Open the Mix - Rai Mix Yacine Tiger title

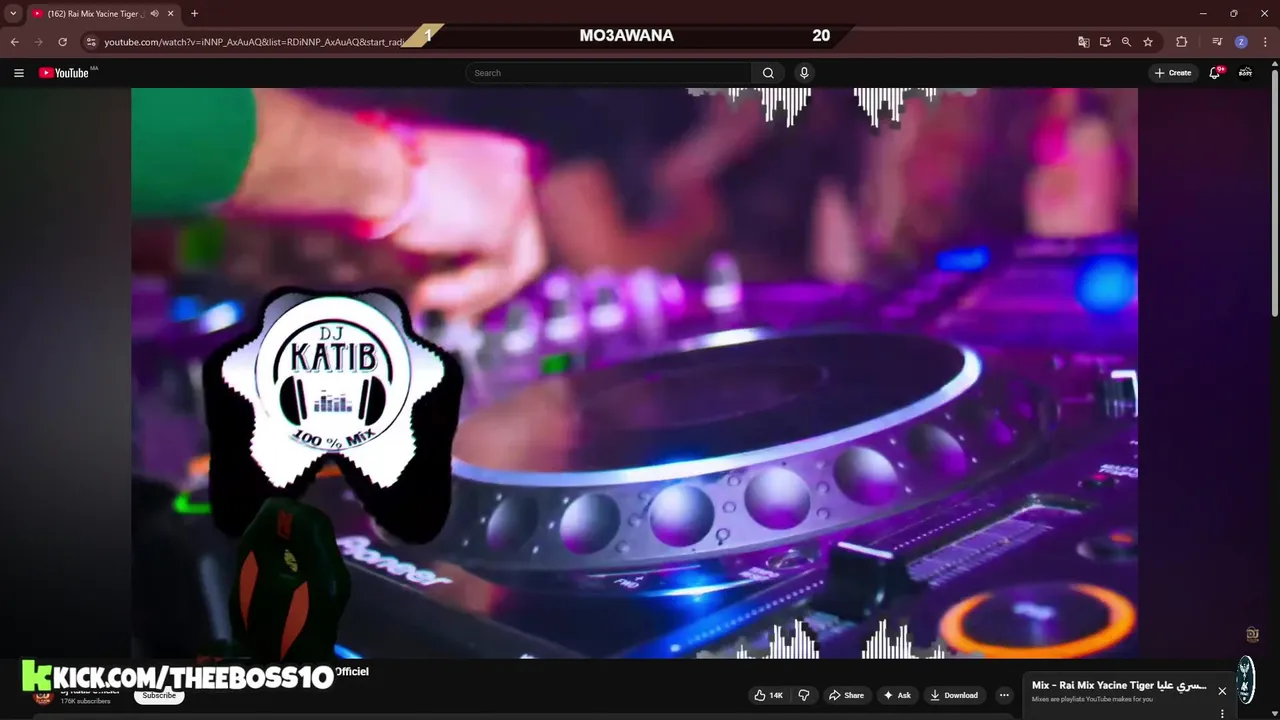[x=1119, y=686]
